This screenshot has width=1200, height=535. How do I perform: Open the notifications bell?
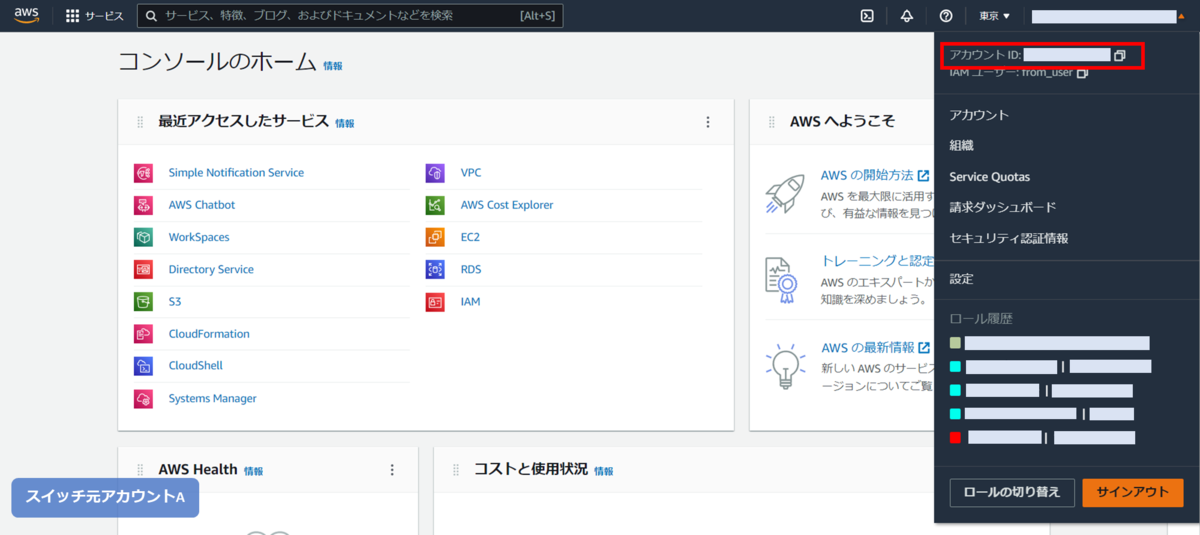click(907, 16)
